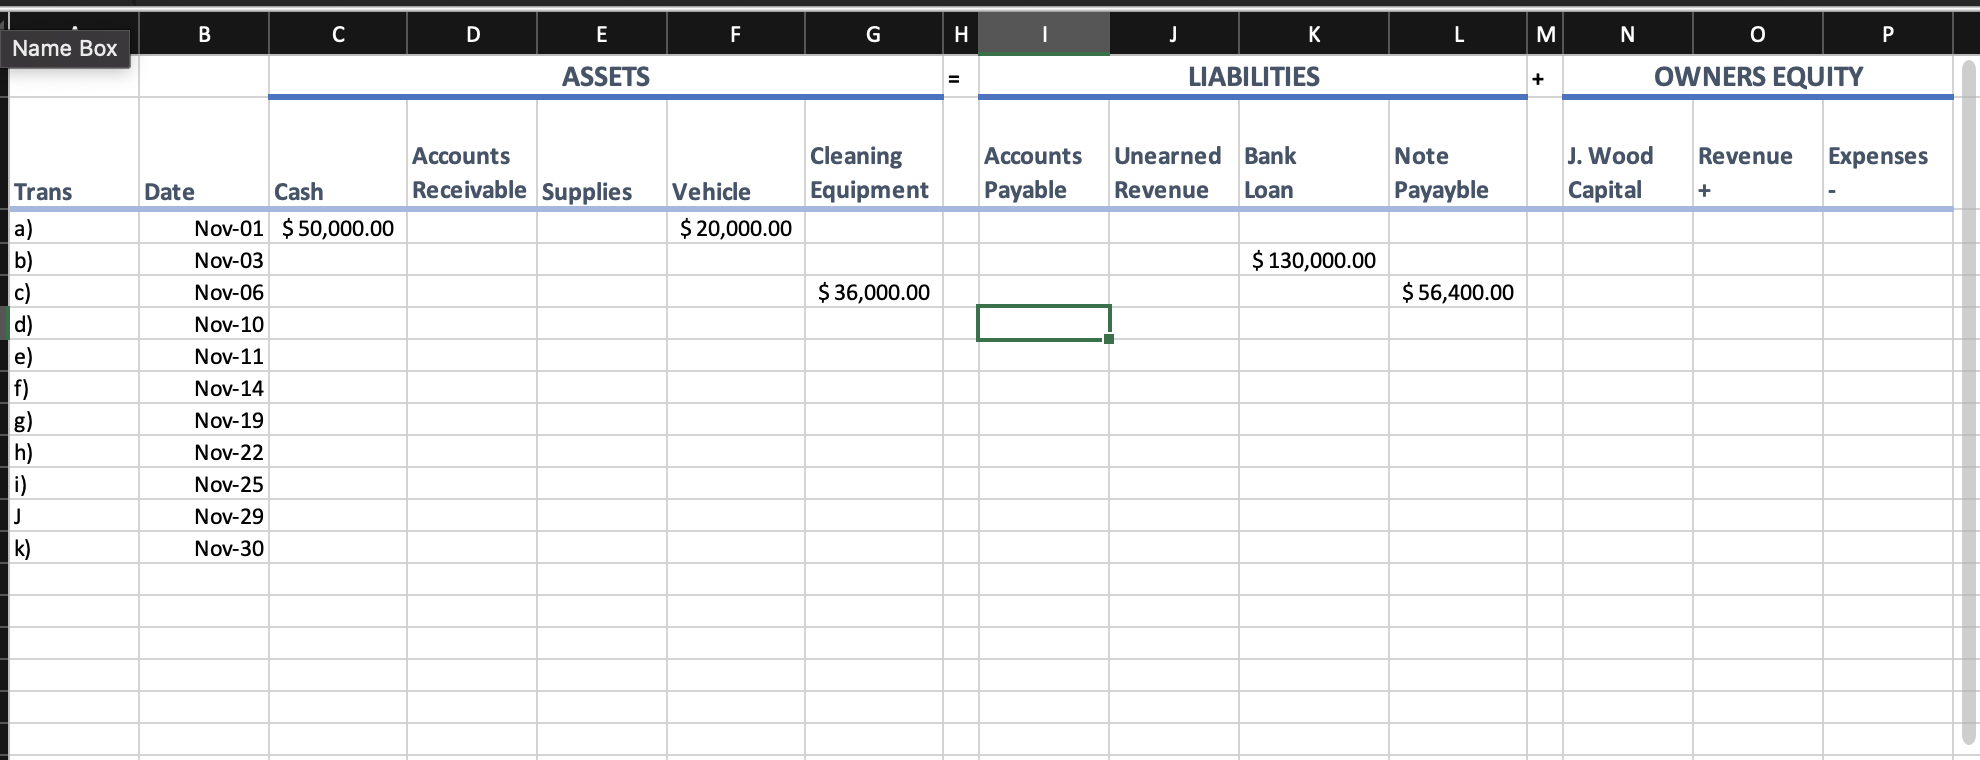Click the OWNERS EQUITY heading cell
Viewport: 1980px width, 760px height.
point(1758,76)
